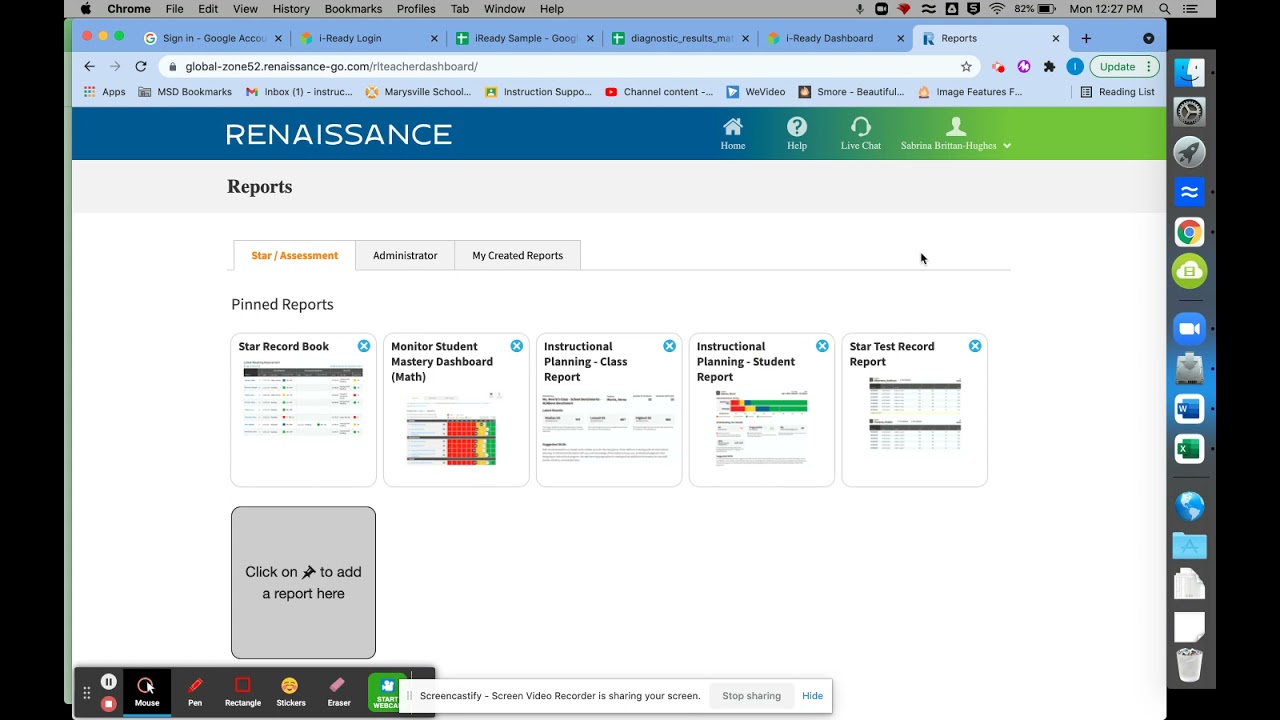Open Sabrina Brittan-Hughes user menu
The image size is (1280, 720).
tap(956, 134)
